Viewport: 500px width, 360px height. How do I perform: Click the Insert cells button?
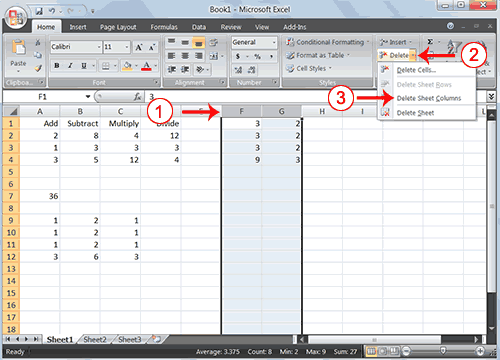[x=396, y=42]
